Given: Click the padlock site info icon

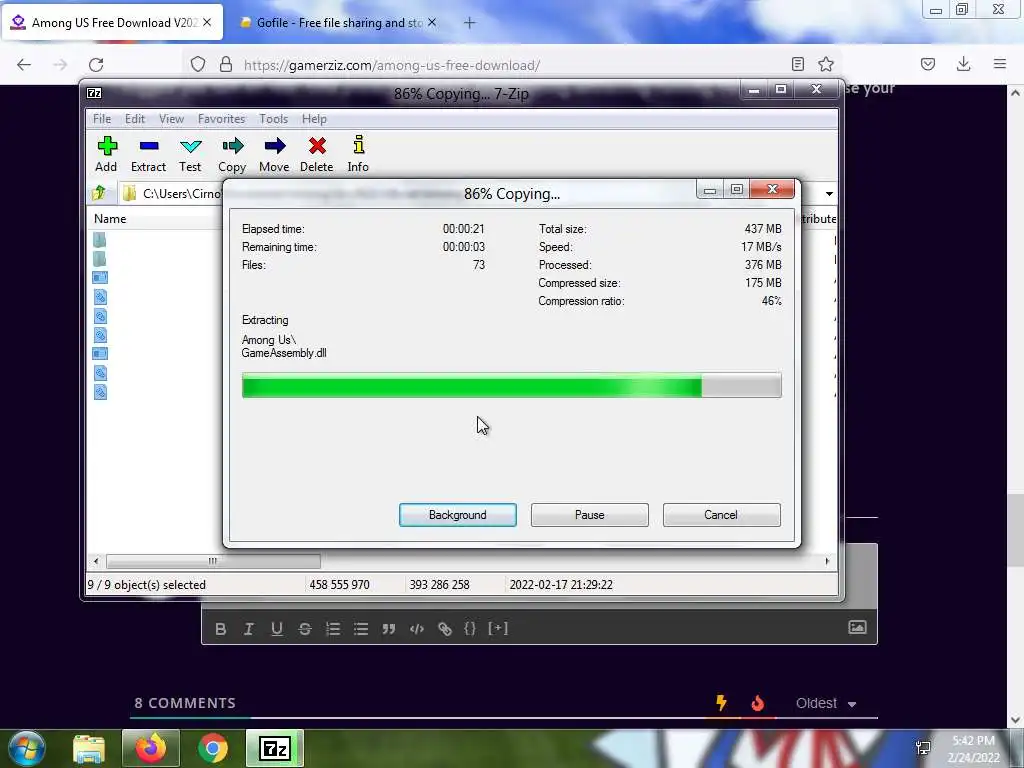Looking at the screenshot, I should tap(226, 65).
